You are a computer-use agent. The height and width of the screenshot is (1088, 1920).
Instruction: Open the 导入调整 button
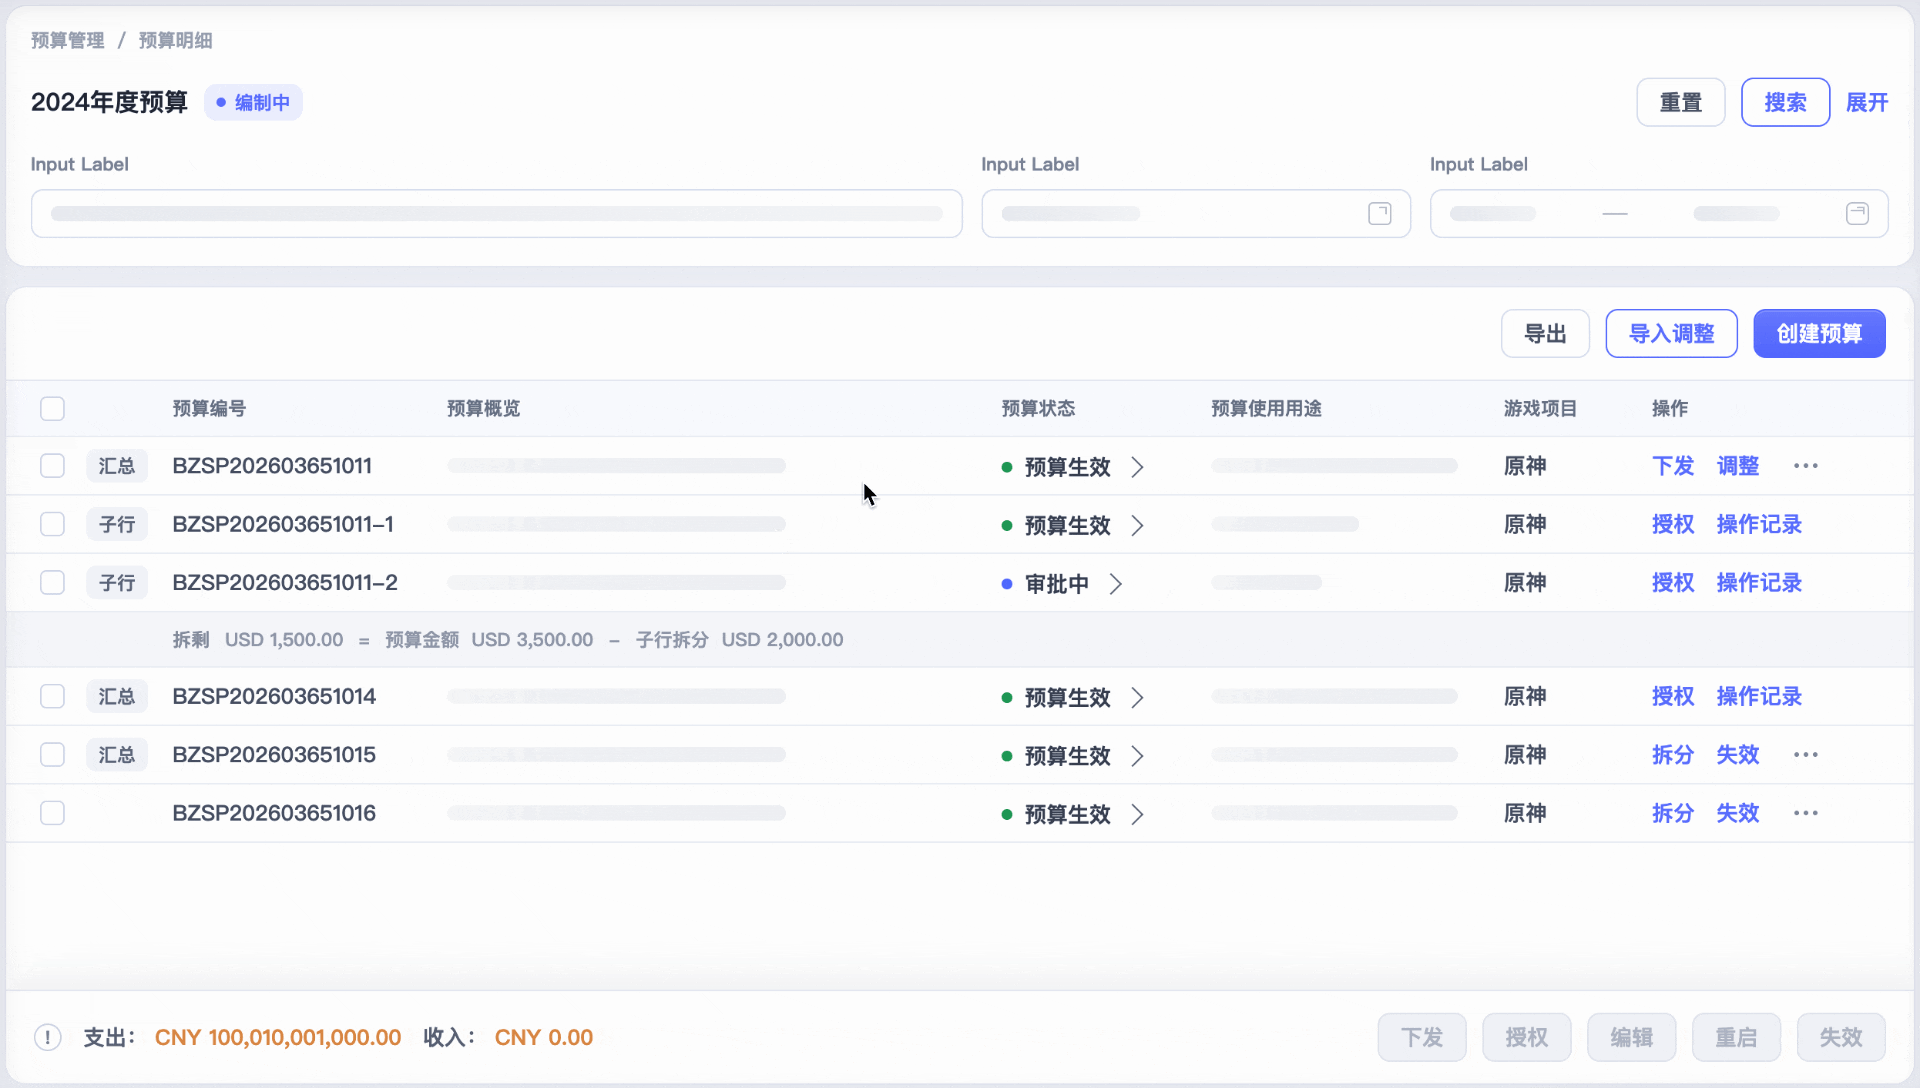pyautogui.click(x=1672, y=334)
